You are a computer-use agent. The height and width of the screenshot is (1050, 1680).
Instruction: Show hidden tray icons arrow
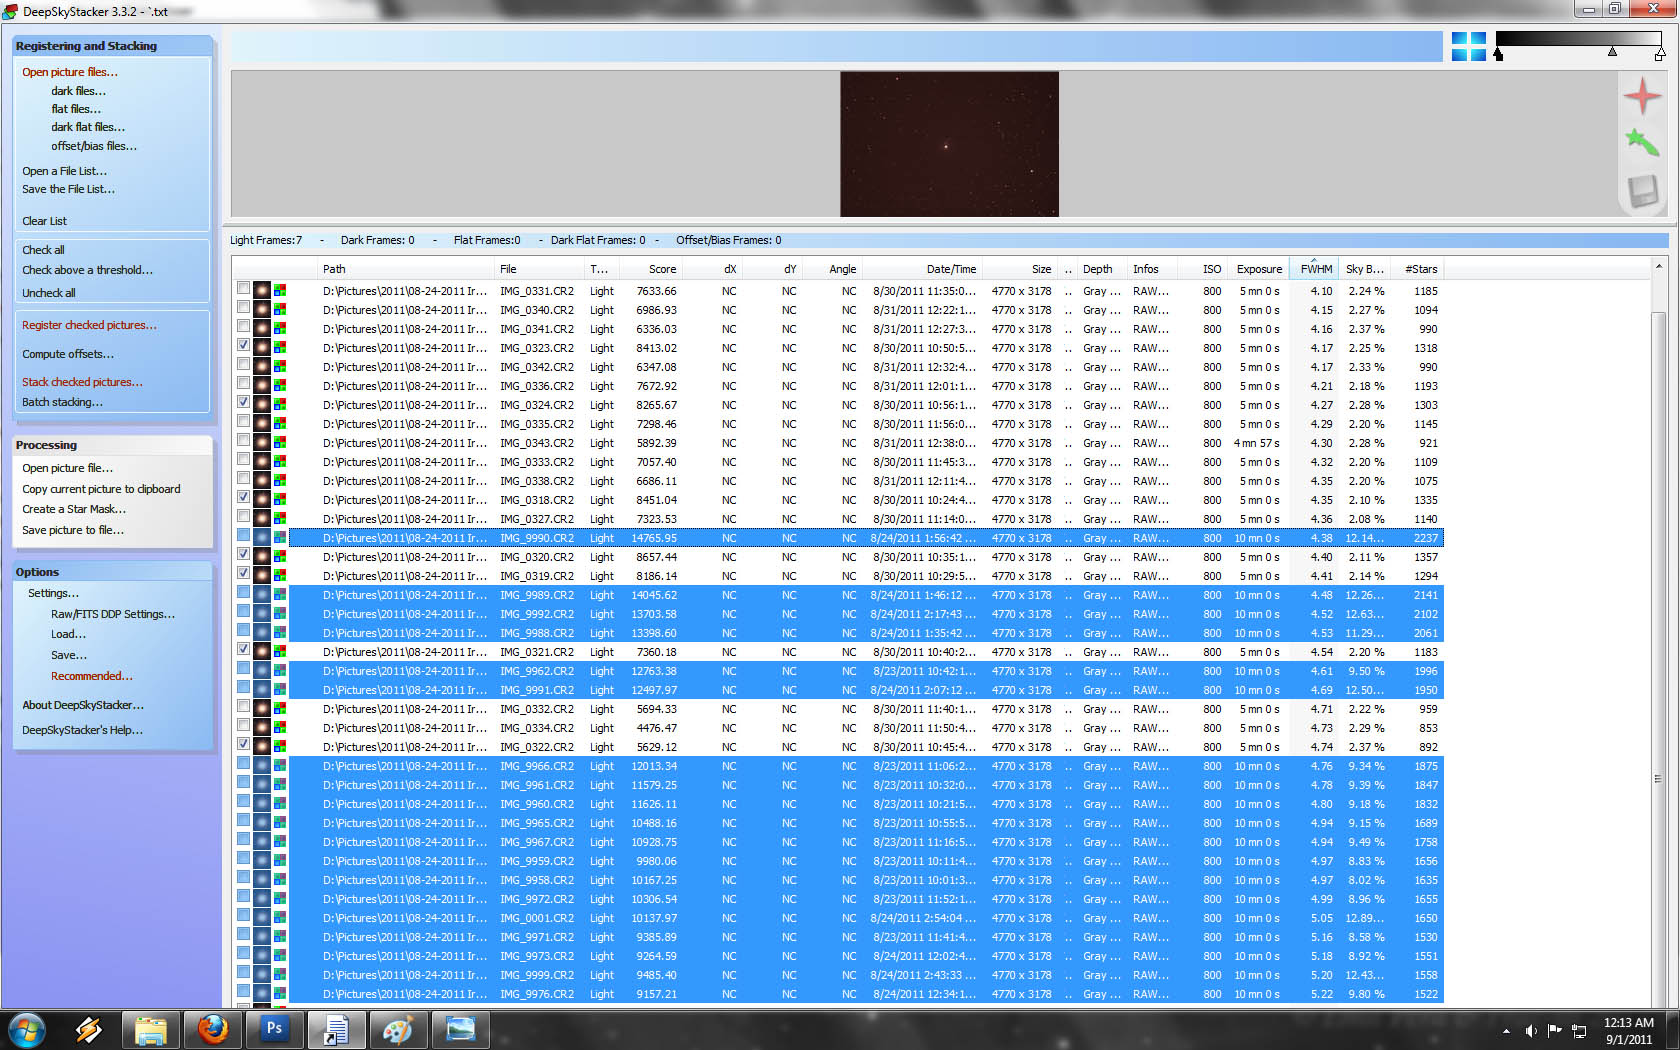pyautogui.click(x=1506, y=1030)
